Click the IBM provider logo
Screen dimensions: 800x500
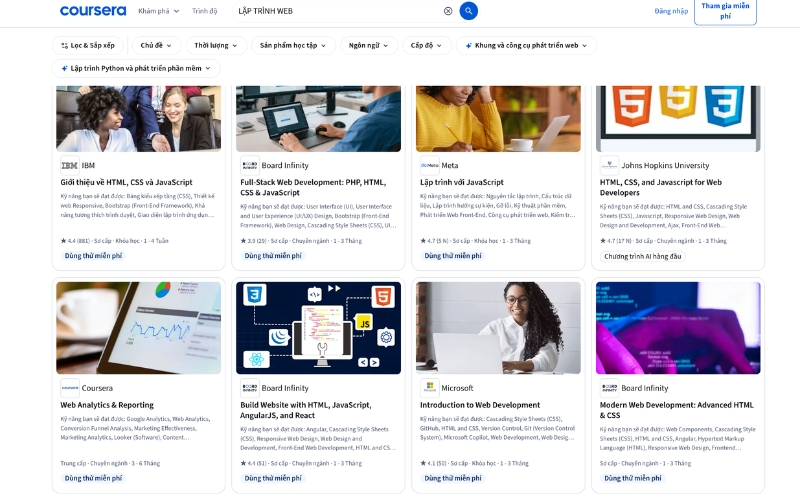[69, 165]
